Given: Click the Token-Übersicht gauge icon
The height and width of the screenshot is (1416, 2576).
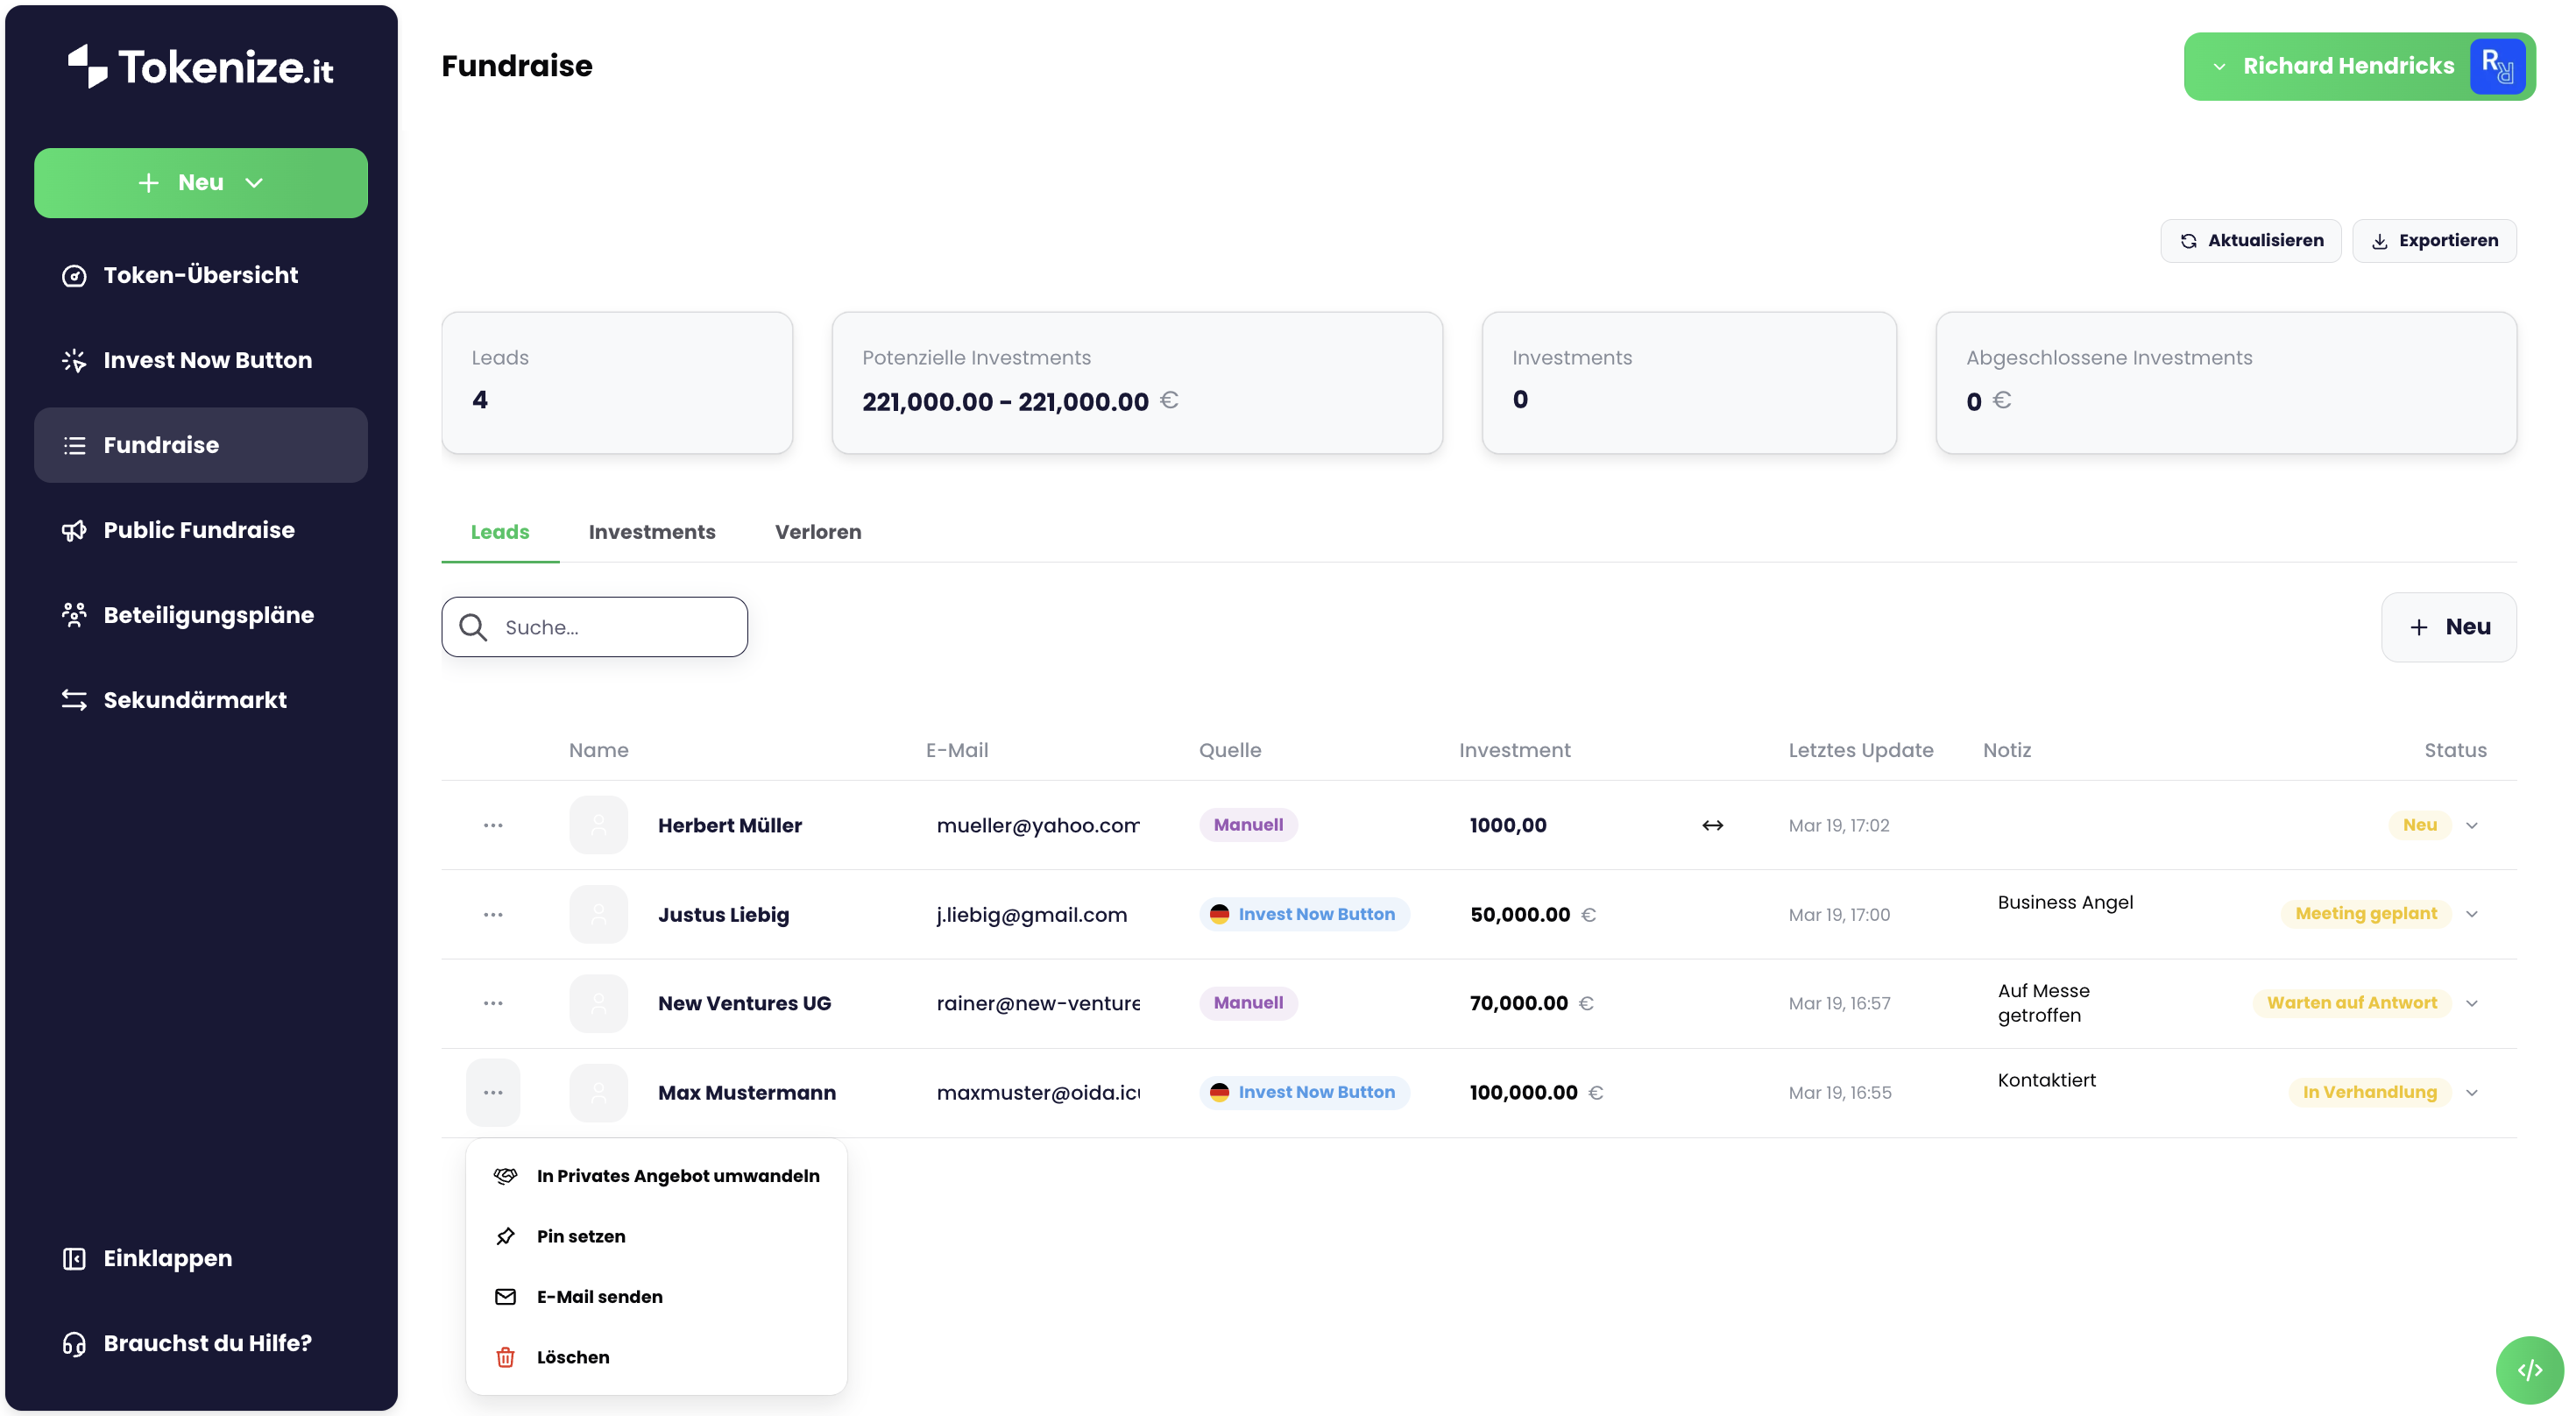Looking at the screenshot, I should 74,275.
